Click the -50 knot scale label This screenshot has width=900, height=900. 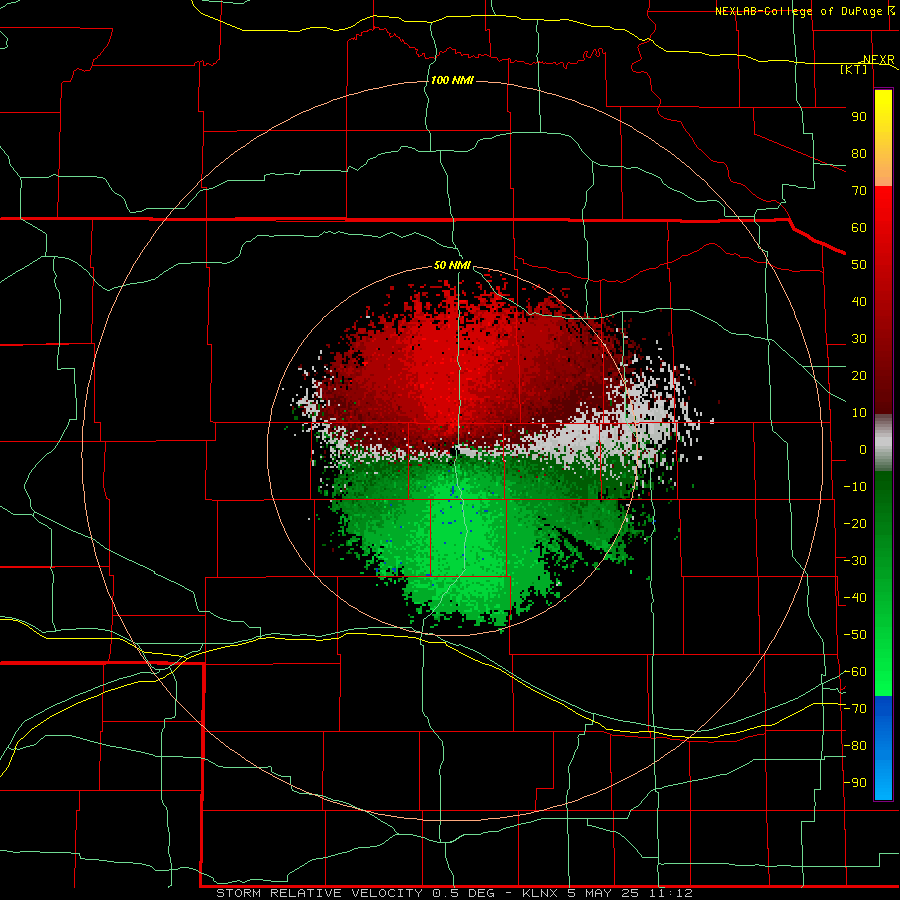855,635
